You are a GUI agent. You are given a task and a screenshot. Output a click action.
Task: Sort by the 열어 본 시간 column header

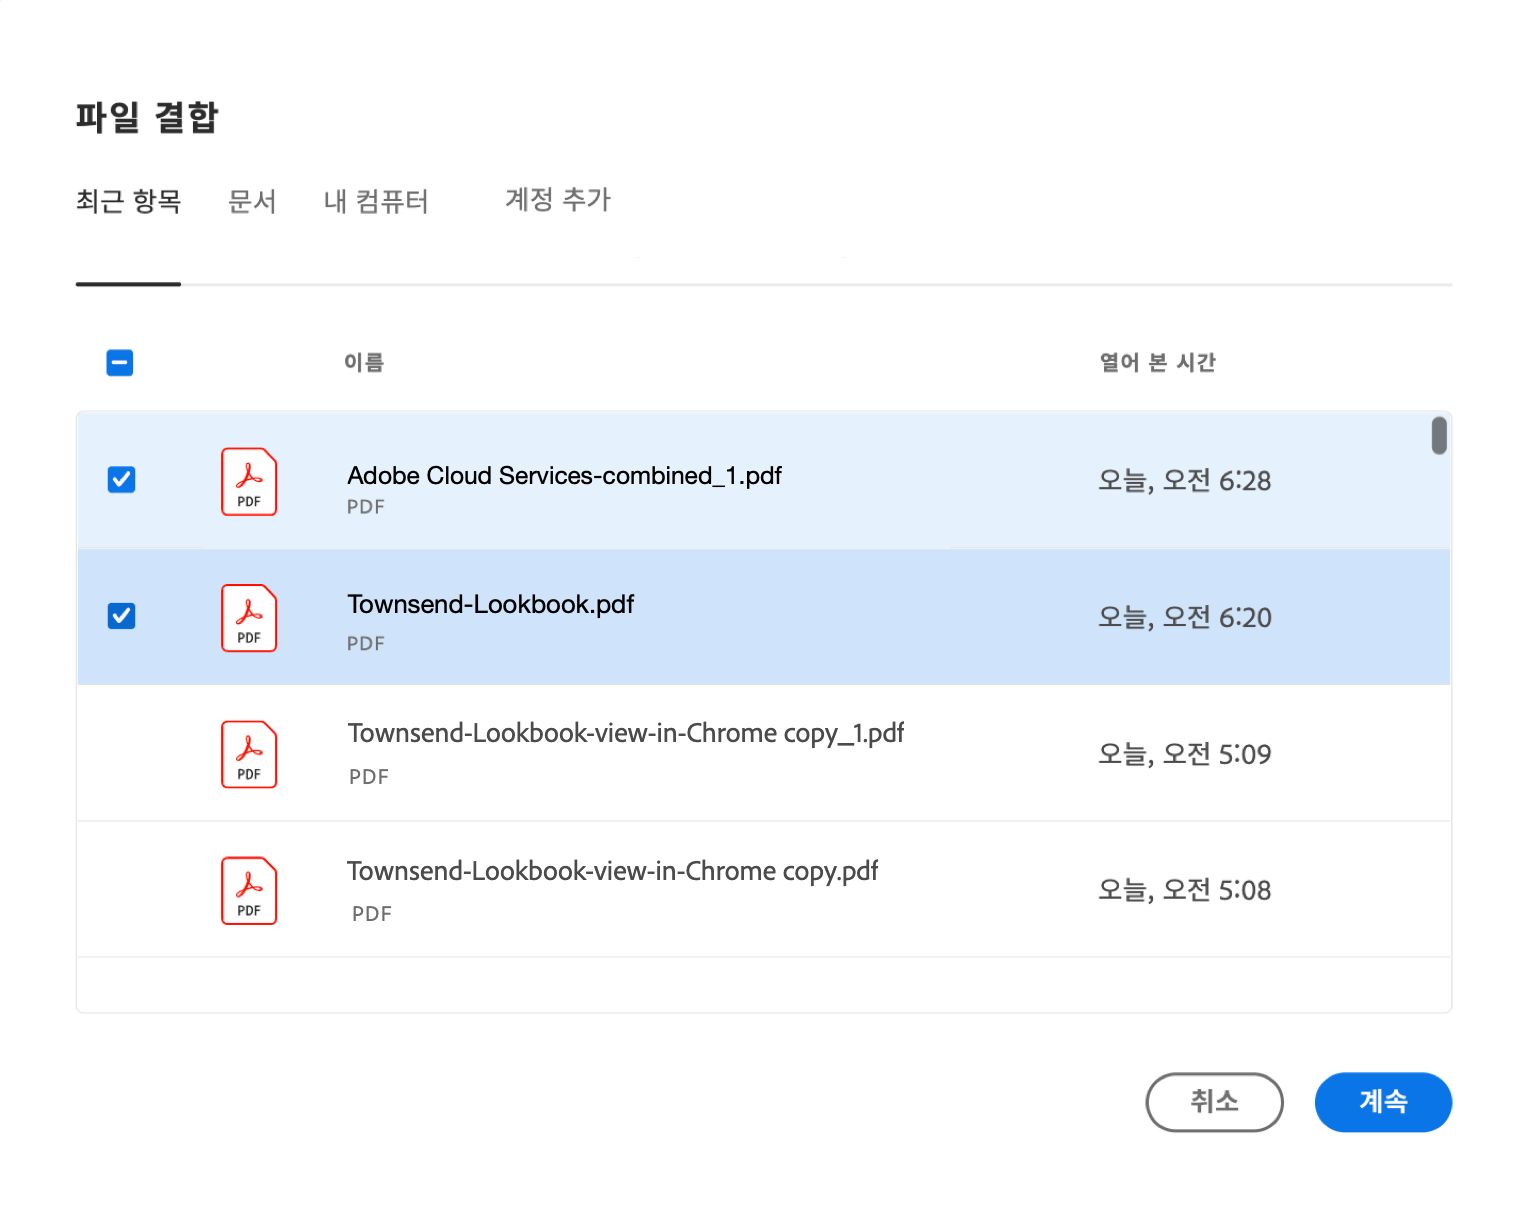[1157, 362]
